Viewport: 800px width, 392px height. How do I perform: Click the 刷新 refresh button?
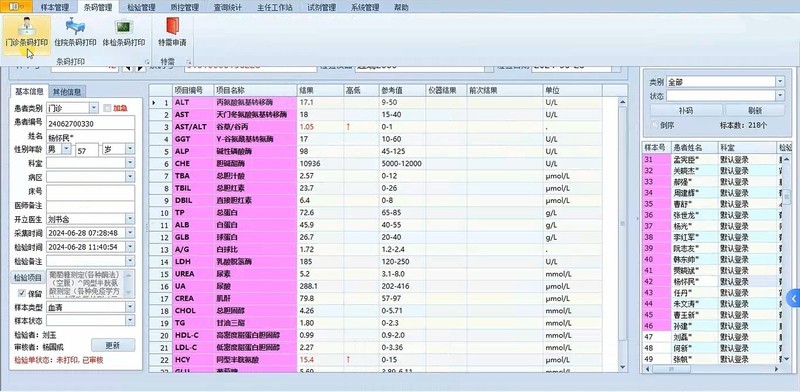[x=755, y=110]
